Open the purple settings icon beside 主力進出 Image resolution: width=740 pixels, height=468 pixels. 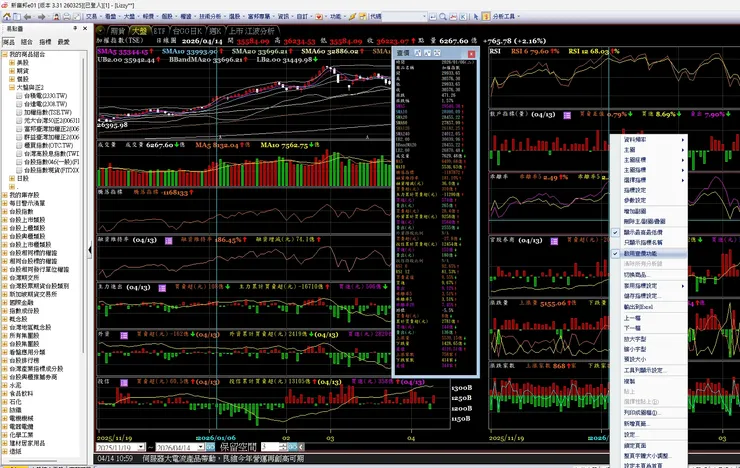pos(162,288)
